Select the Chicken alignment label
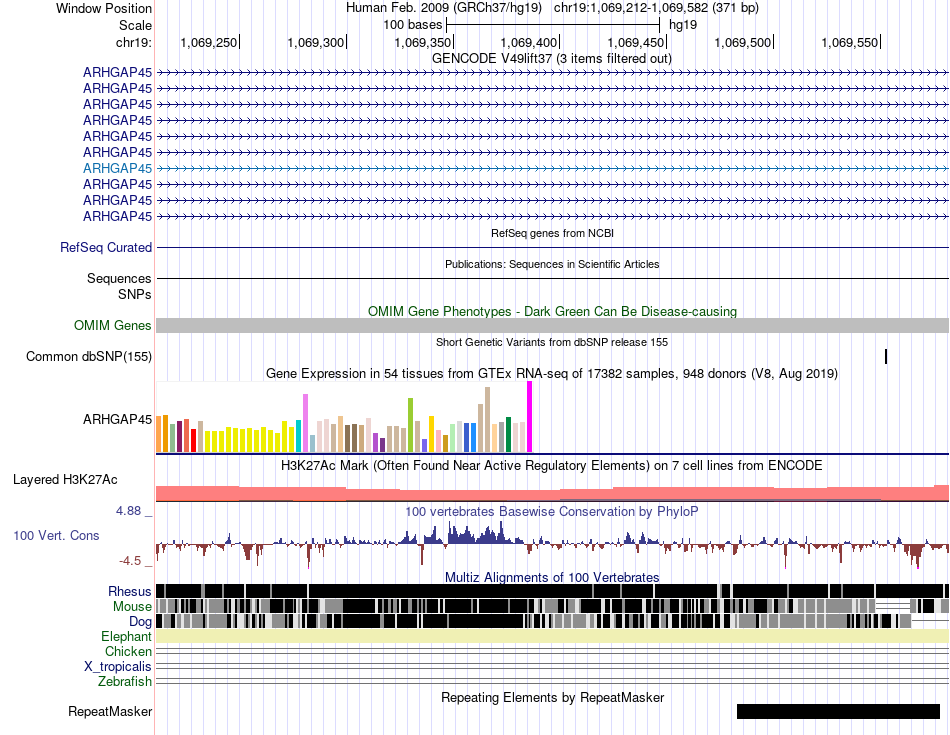This screenshot has width=950, height=735. (x=128, y=651)
